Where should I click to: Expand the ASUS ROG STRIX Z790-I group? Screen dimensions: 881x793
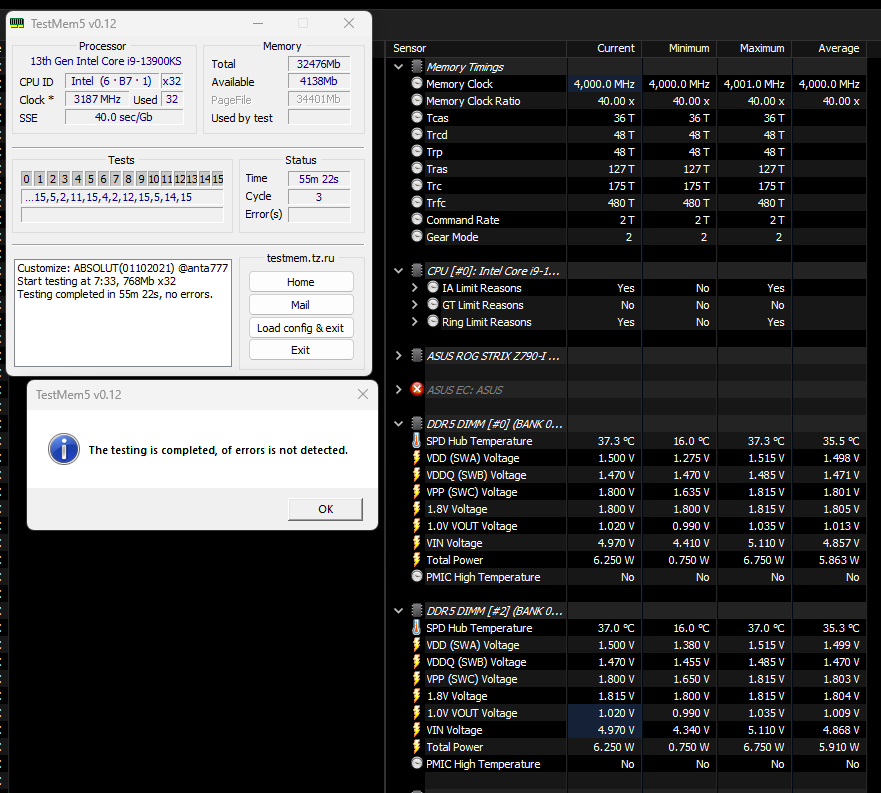[398, 356]
